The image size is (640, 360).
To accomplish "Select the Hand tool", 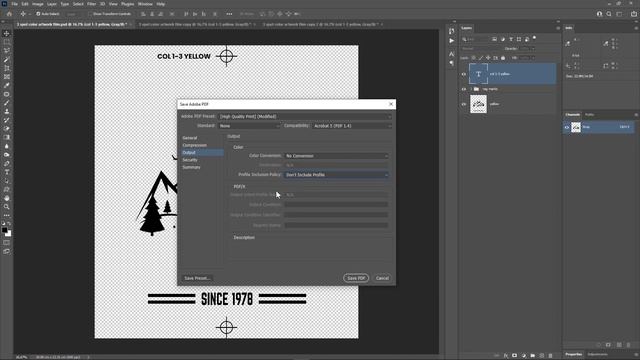I will tap(7, 198).
